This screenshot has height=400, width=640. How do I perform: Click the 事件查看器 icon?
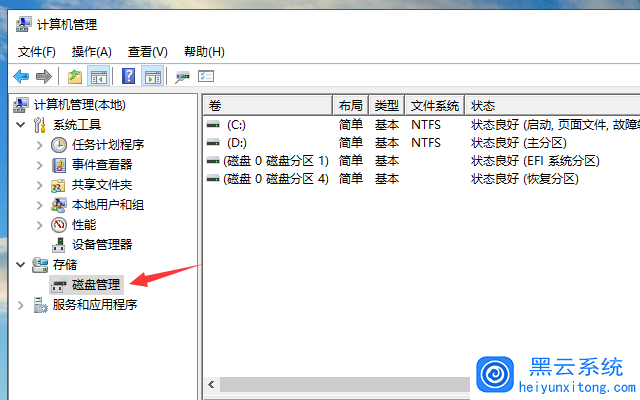click(x=59, y=165)
